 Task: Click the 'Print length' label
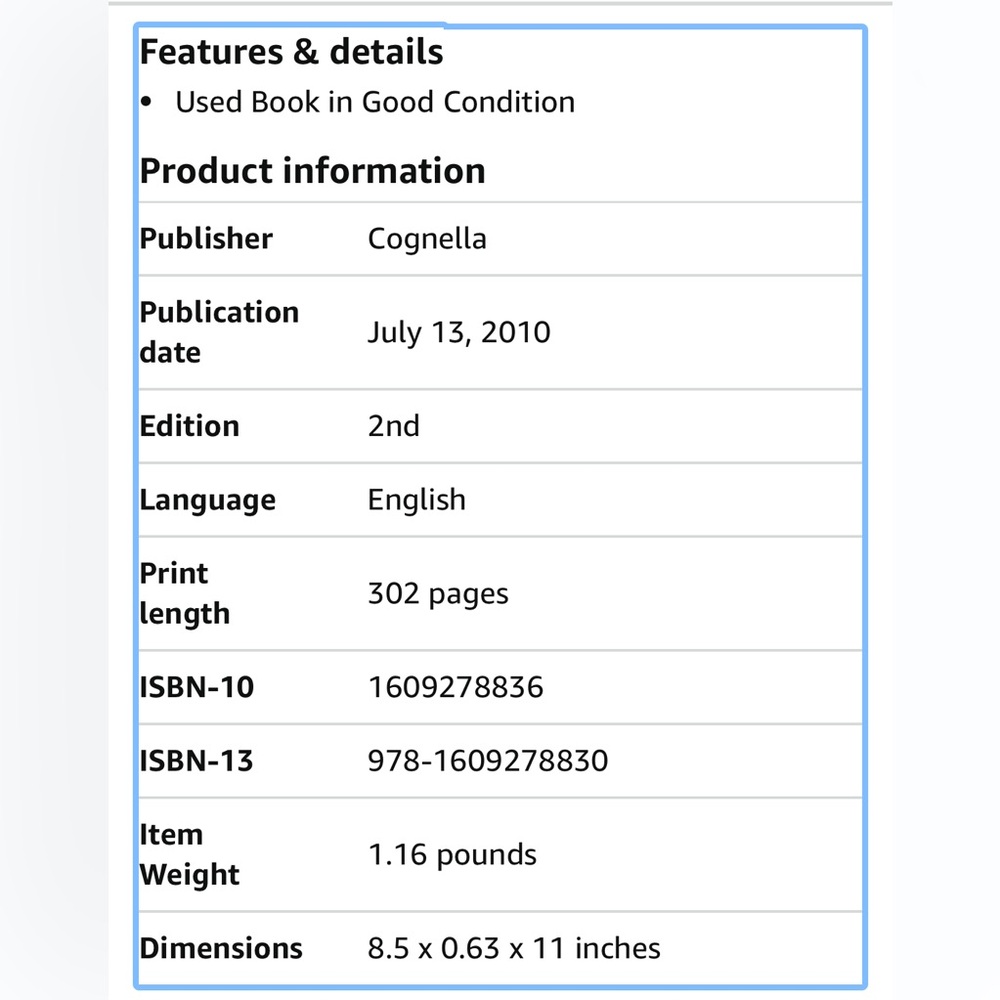pyautogui.click(x=185, y=593)
